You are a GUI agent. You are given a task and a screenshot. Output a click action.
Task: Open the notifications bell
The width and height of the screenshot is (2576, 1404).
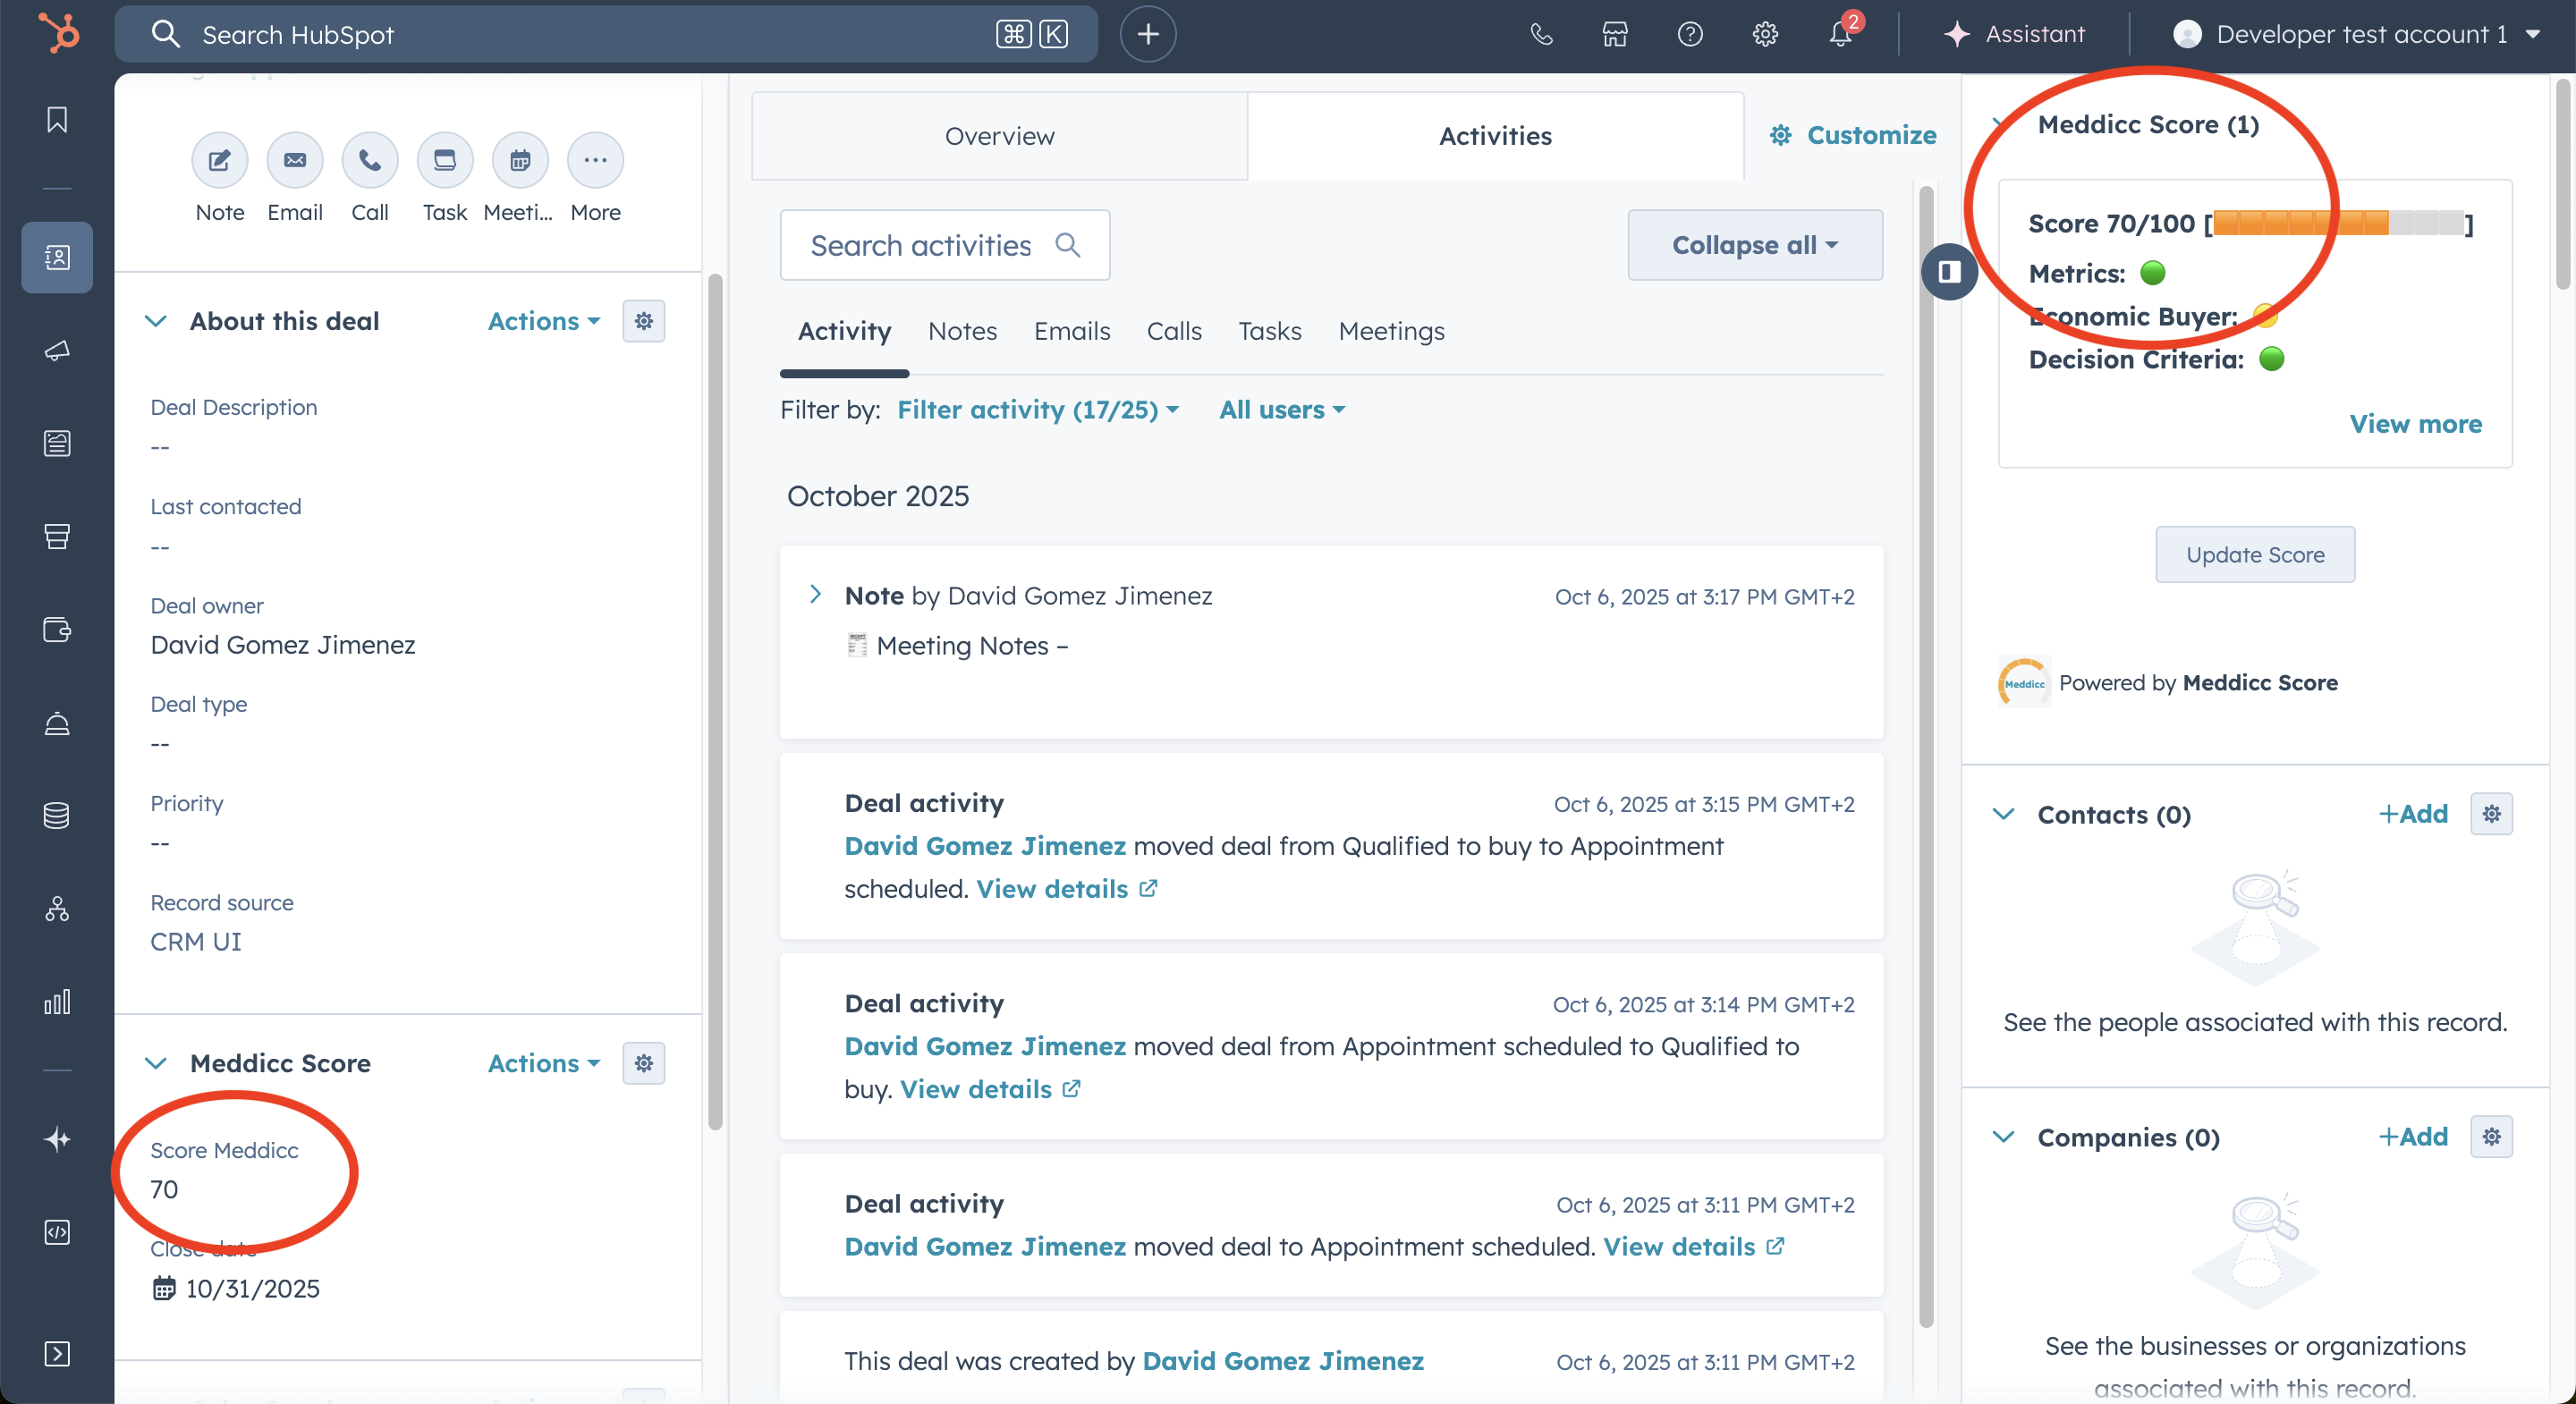[x=1840, y=34]
